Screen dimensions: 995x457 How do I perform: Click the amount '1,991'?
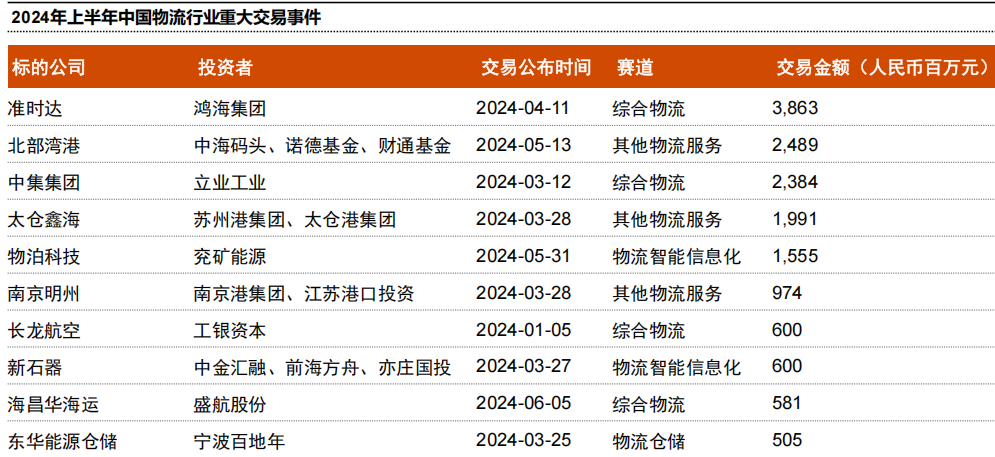click(794, 220)
